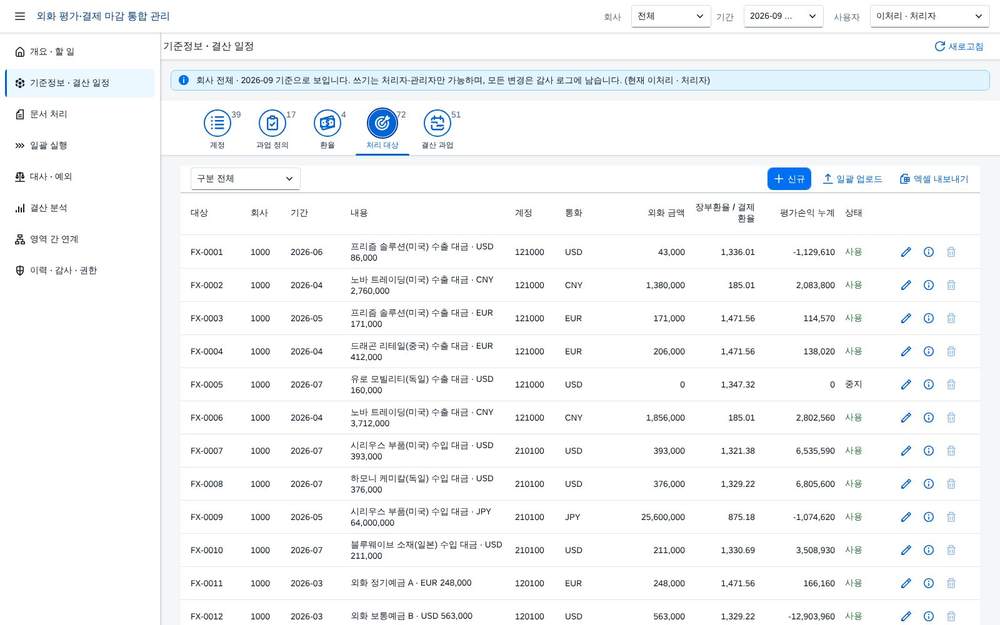Delete row FX-0007 with trash icon
This screenshot has width=1000, height=625.
951,451
